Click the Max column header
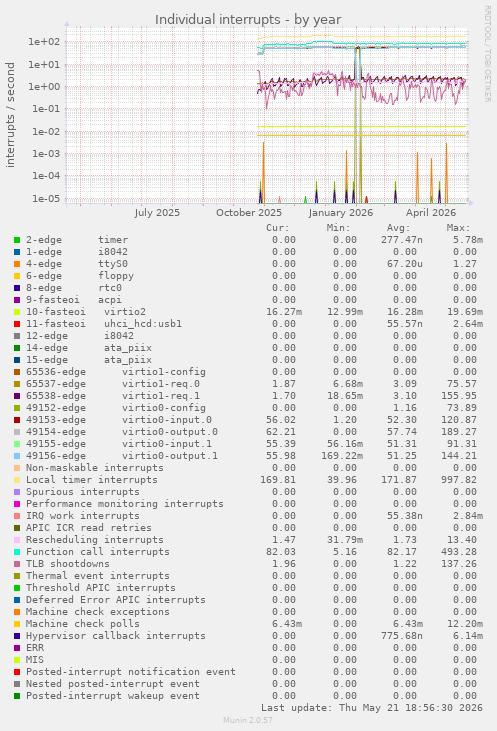Viewport: 497px width, 731px height. coord(458,228)
